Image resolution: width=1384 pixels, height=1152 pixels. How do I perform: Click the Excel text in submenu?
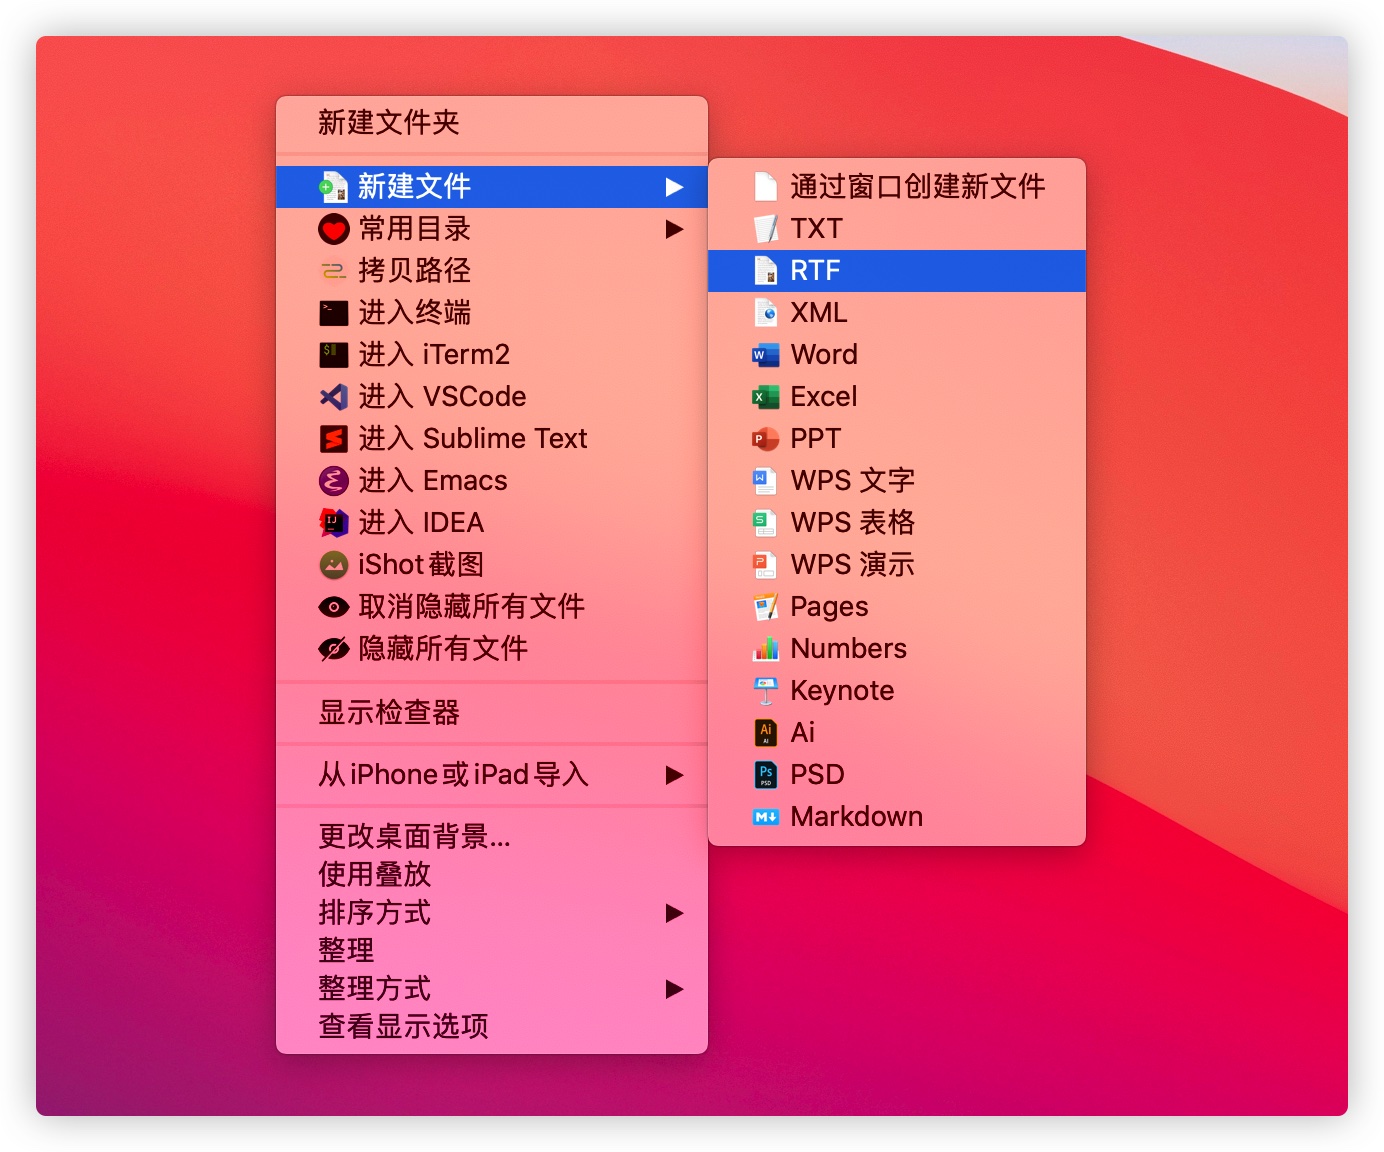point(824,397)
